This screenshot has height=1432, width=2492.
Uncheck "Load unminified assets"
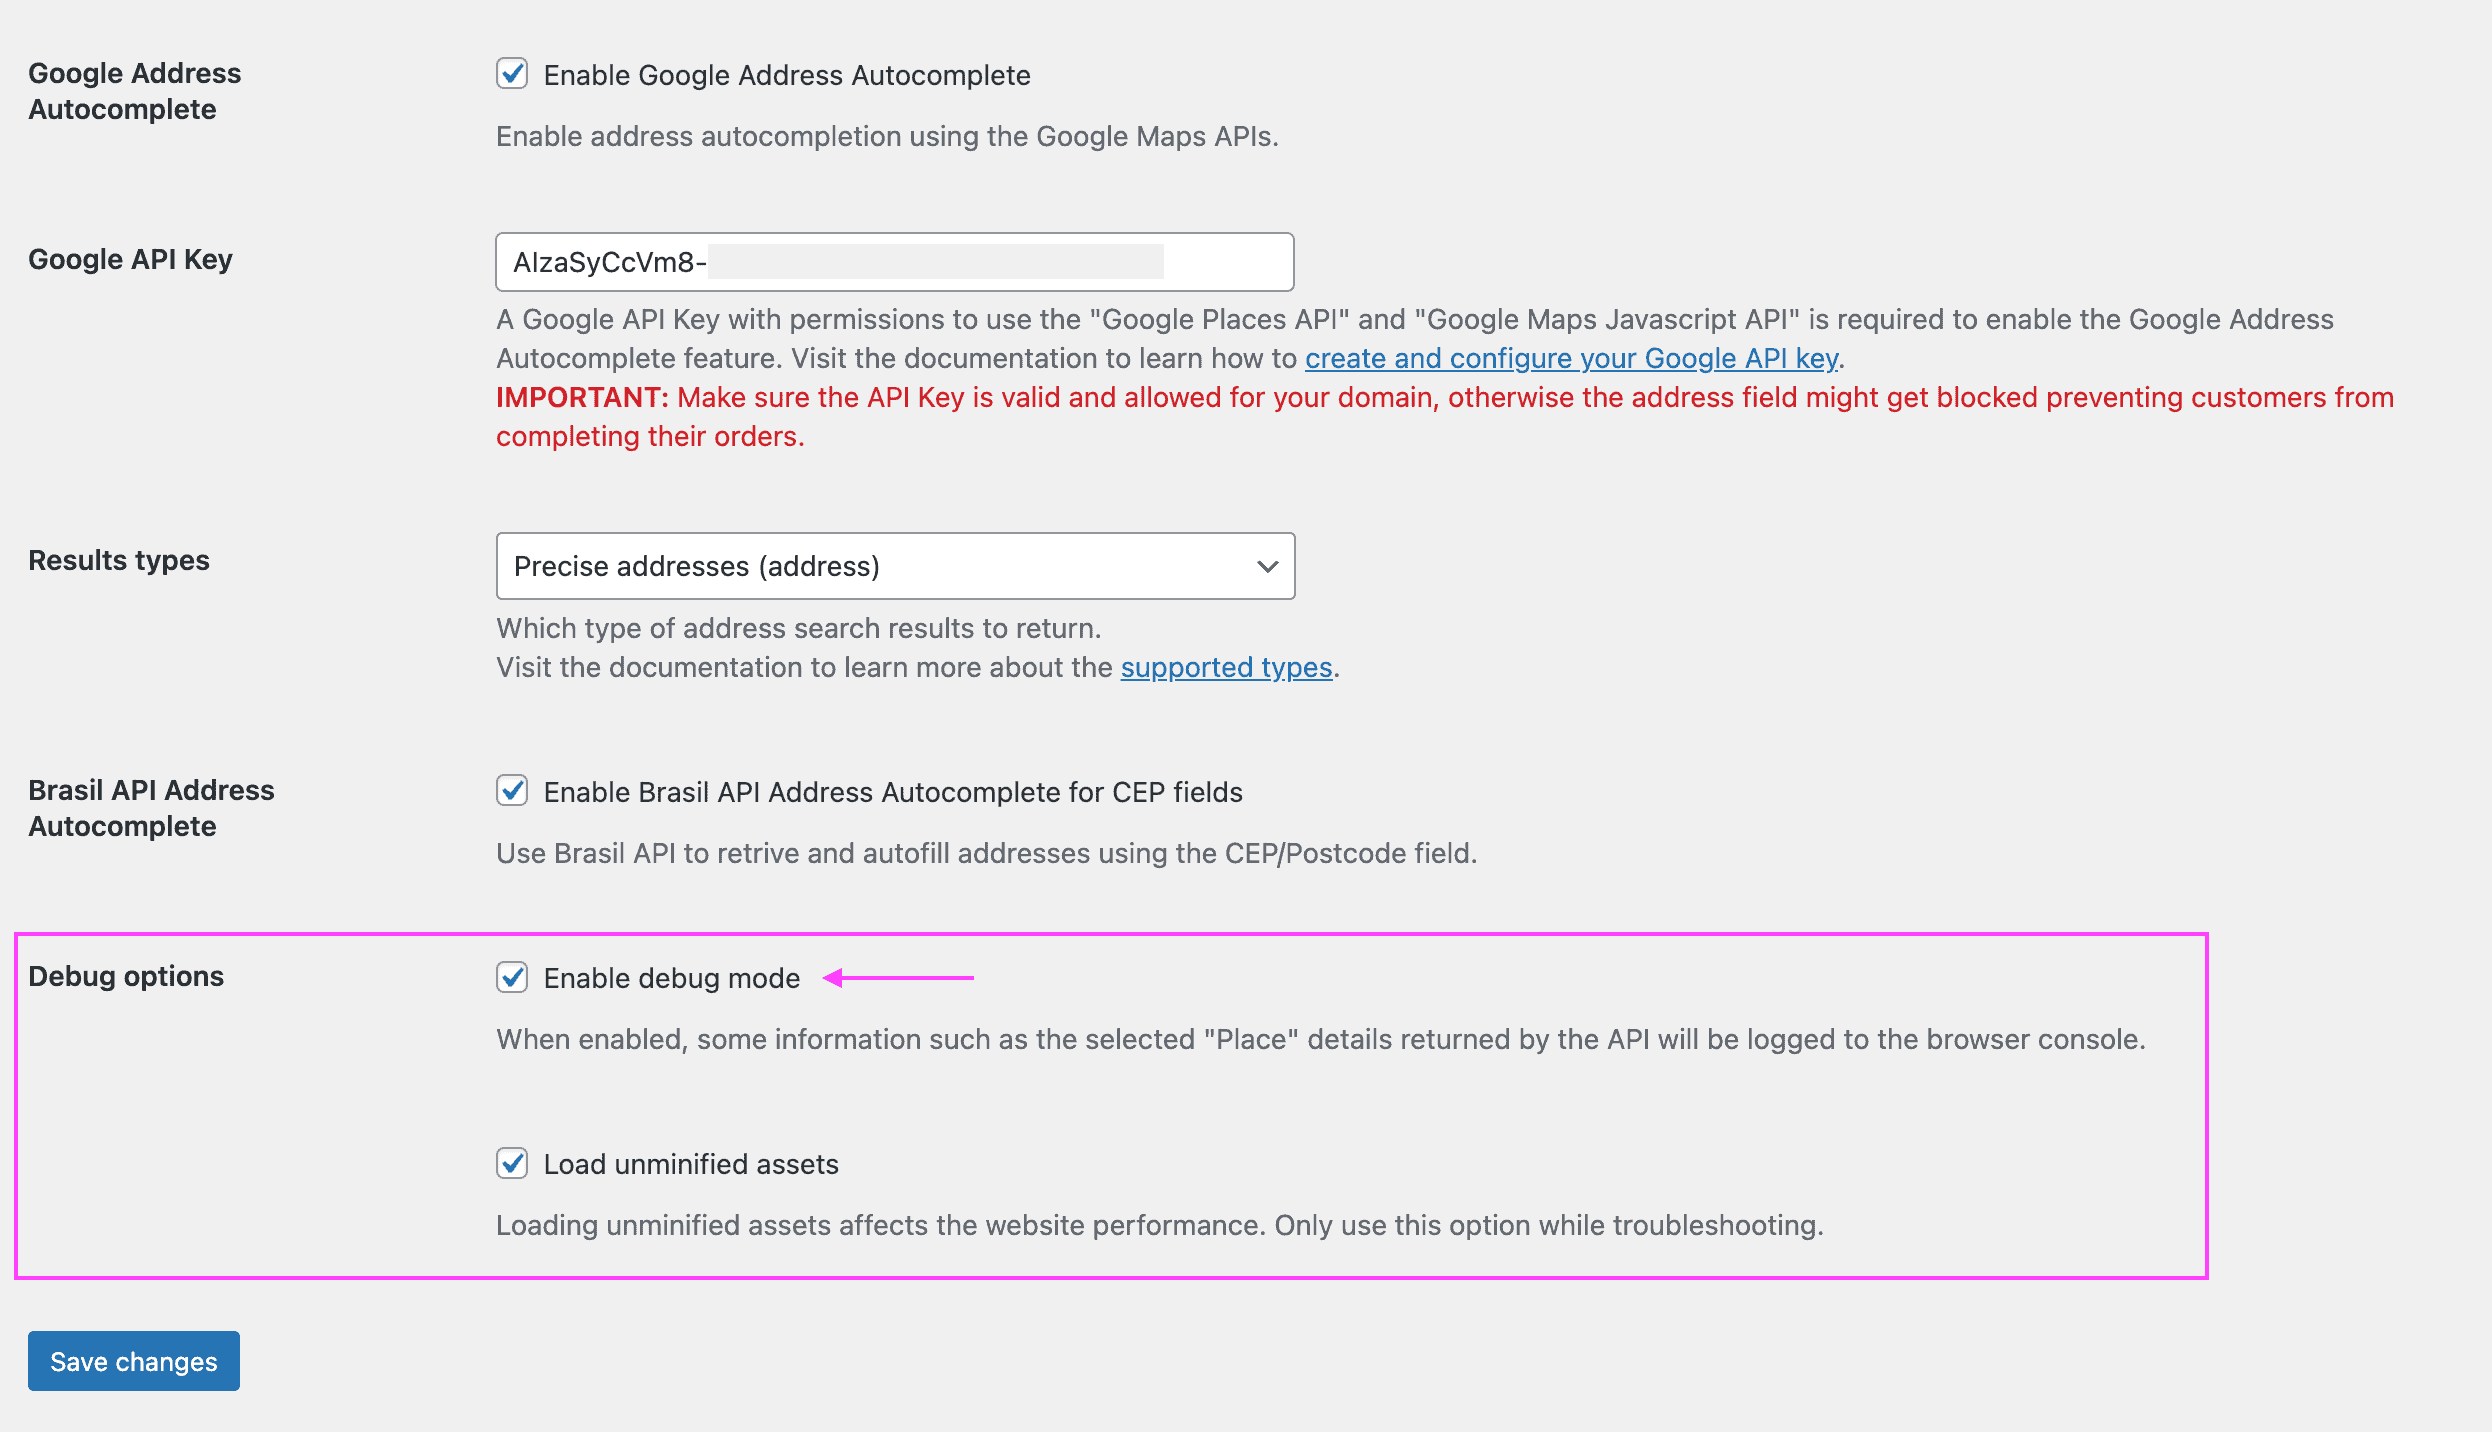[513, 1163]
